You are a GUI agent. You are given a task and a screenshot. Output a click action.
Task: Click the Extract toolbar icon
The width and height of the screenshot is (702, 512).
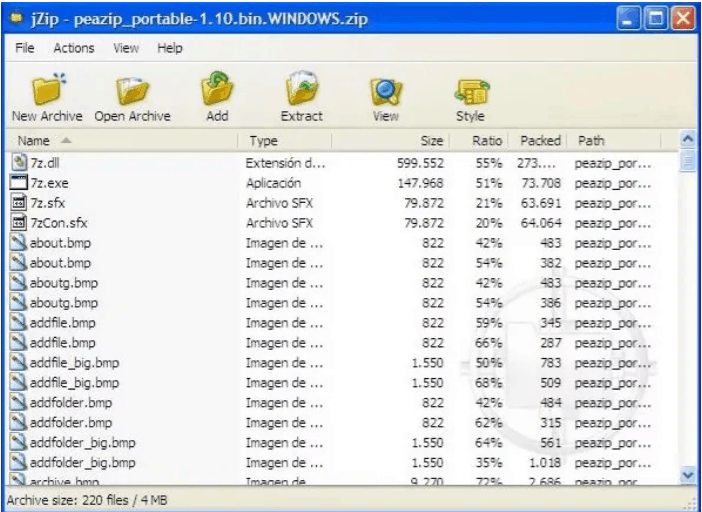pyautogui.click(x=300, y=92)
